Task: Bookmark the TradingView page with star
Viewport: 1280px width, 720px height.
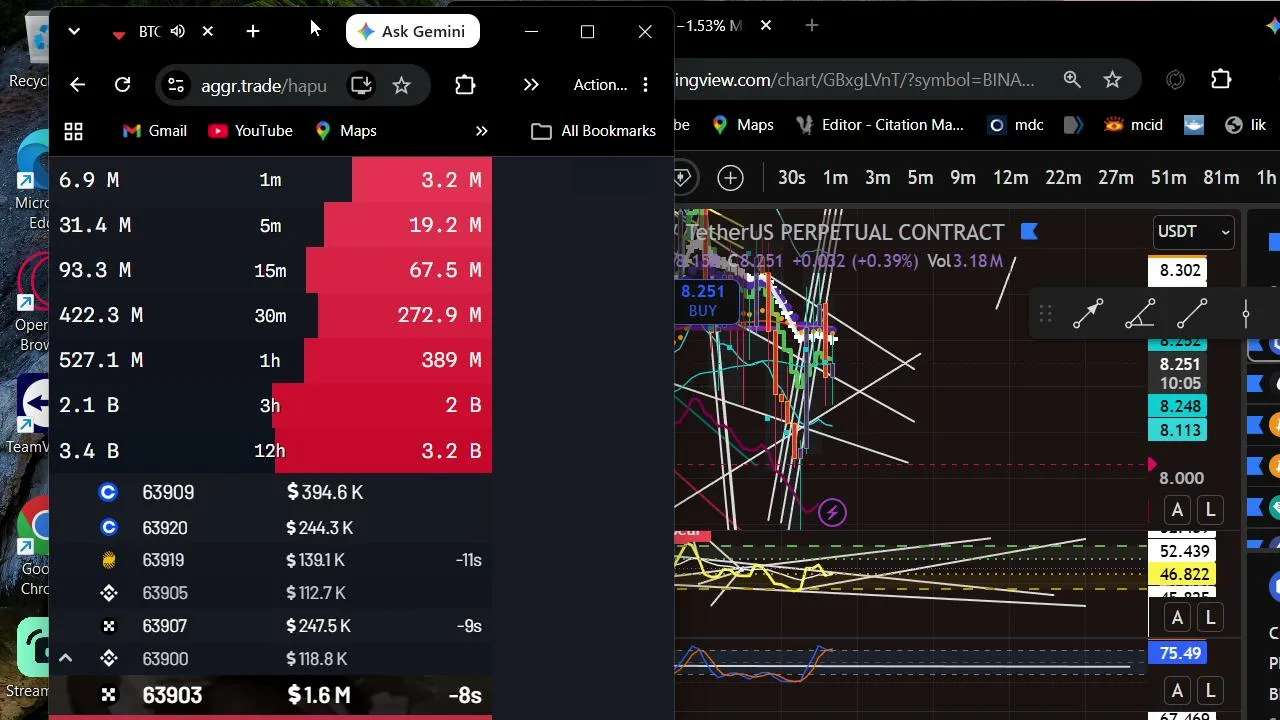Action: click(1112, 80)
